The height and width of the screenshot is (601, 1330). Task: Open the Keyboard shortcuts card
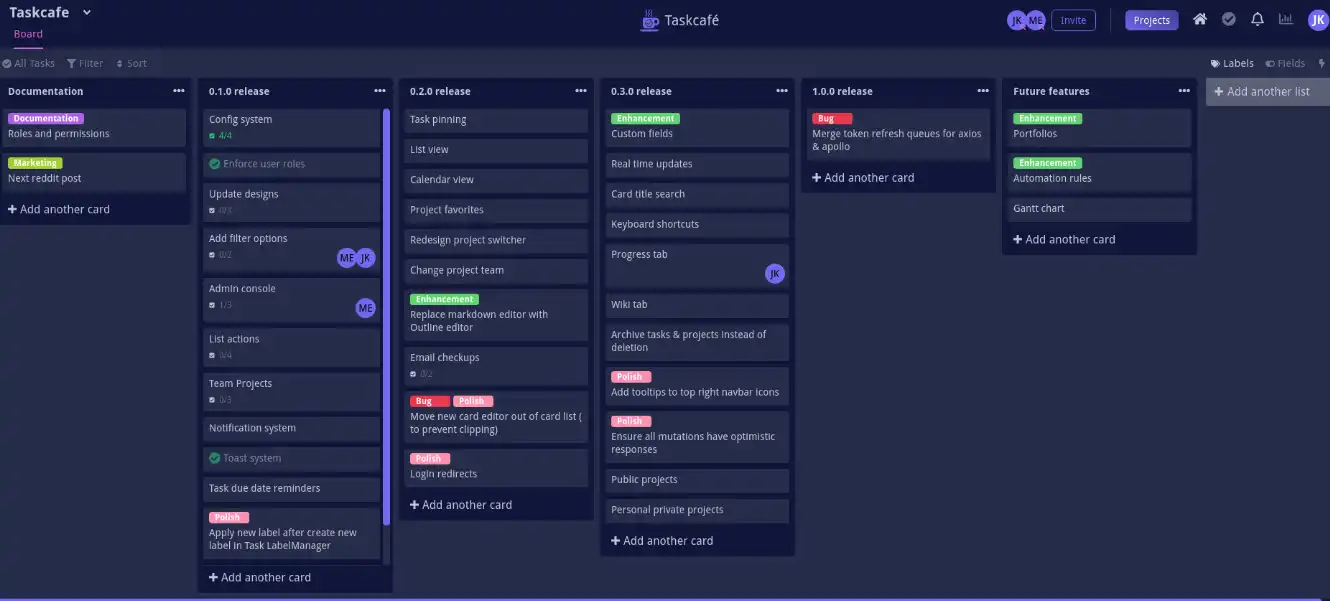coord(697,224)
